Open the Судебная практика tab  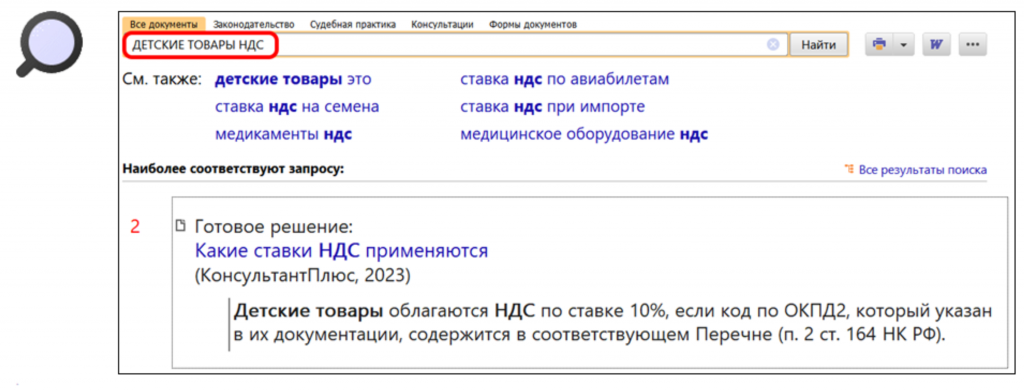(353, 24)
